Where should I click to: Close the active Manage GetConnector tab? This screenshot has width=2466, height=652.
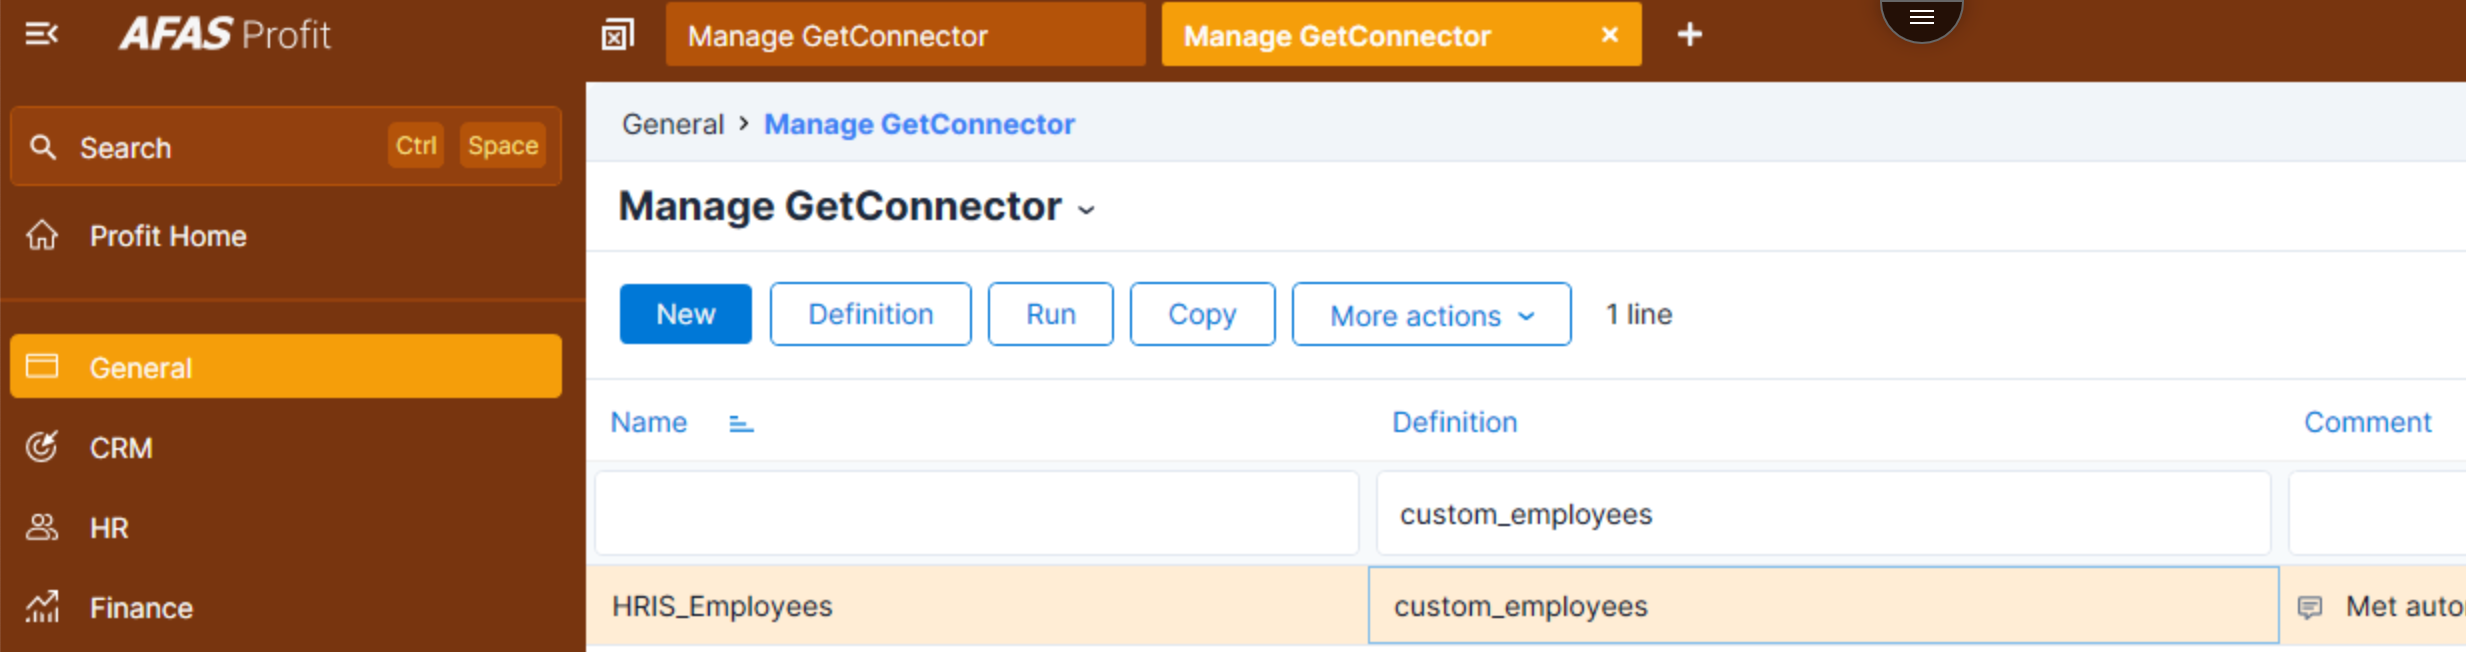(x=1609, y=35)
